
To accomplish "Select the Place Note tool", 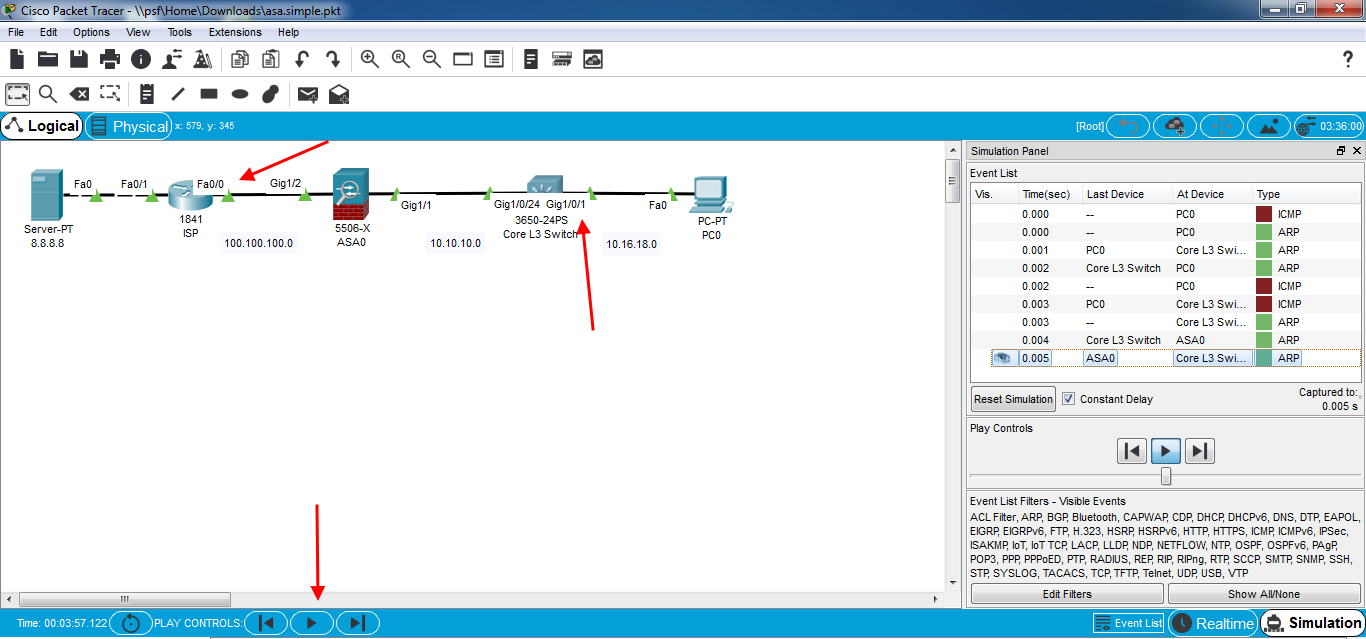I will coord(147,94).
